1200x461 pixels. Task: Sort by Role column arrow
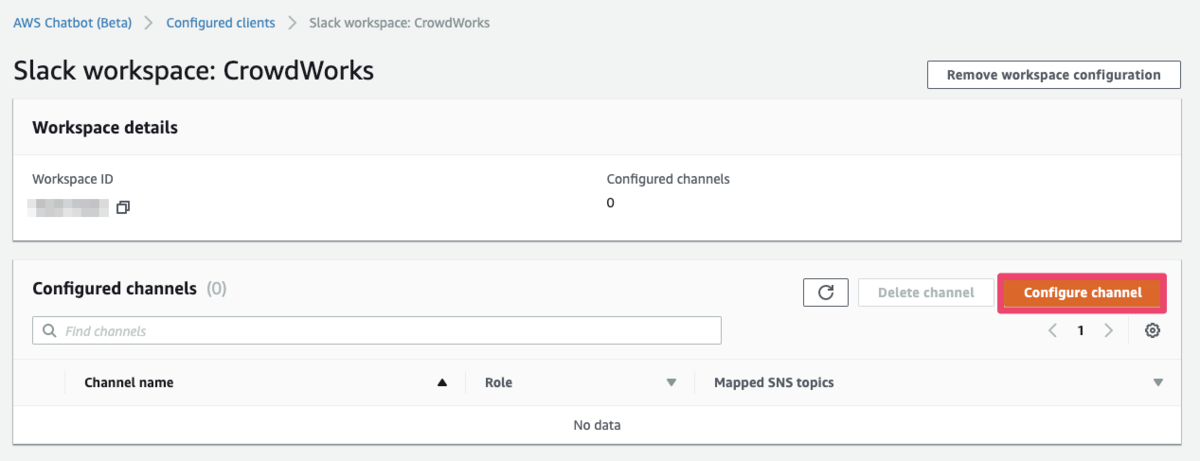click(x=672, y=383)
